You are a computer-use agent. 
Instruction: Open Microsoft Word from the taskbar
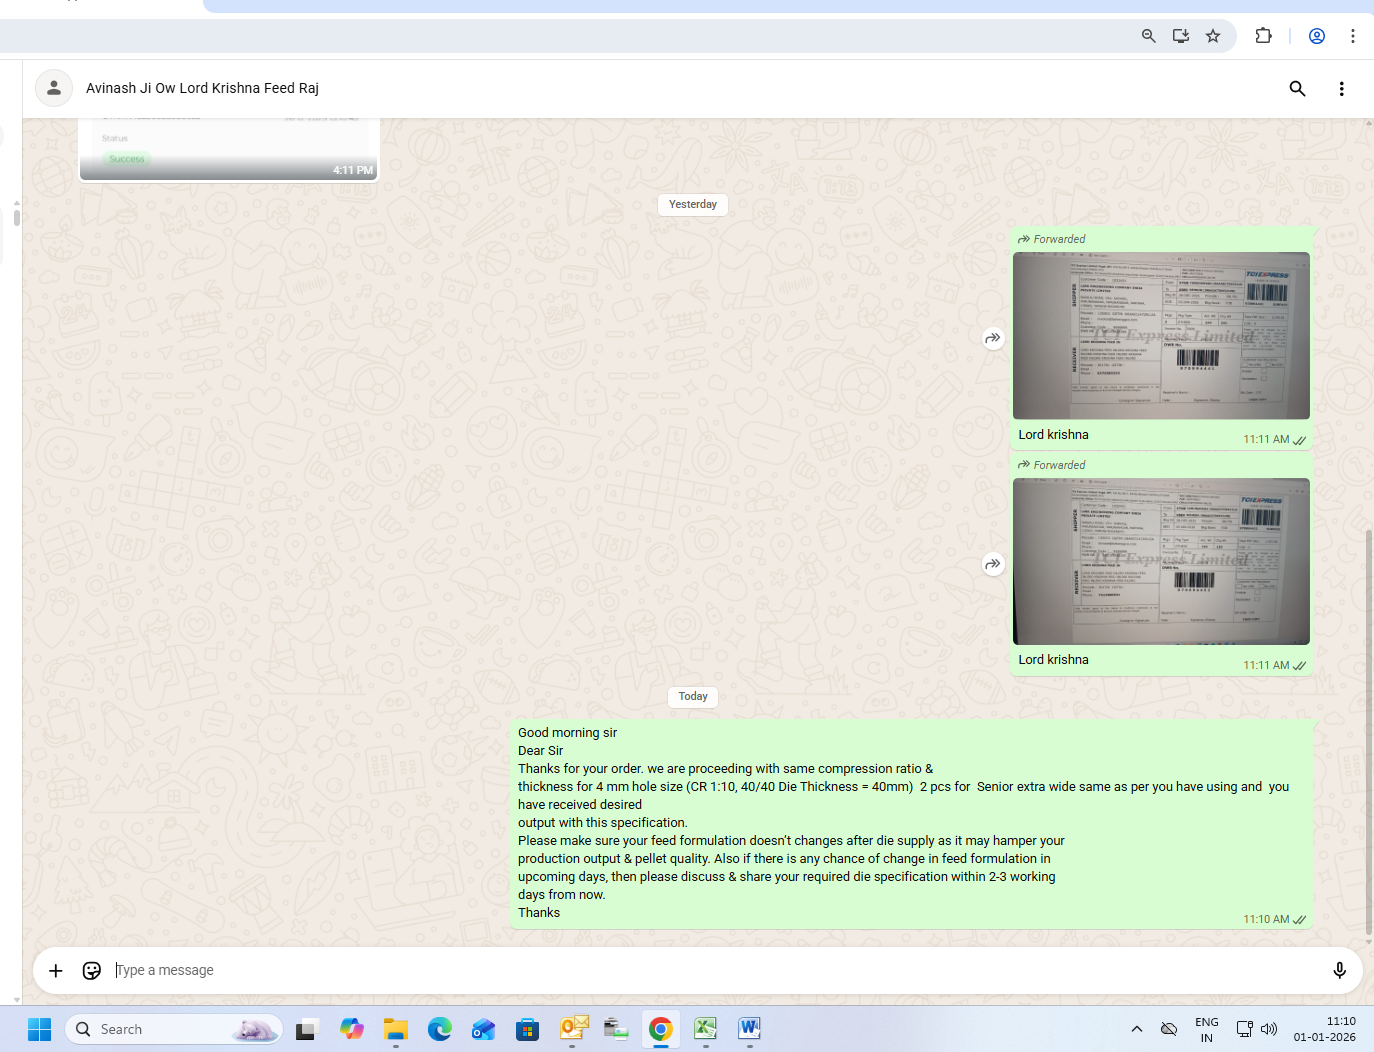[749, 1029]
